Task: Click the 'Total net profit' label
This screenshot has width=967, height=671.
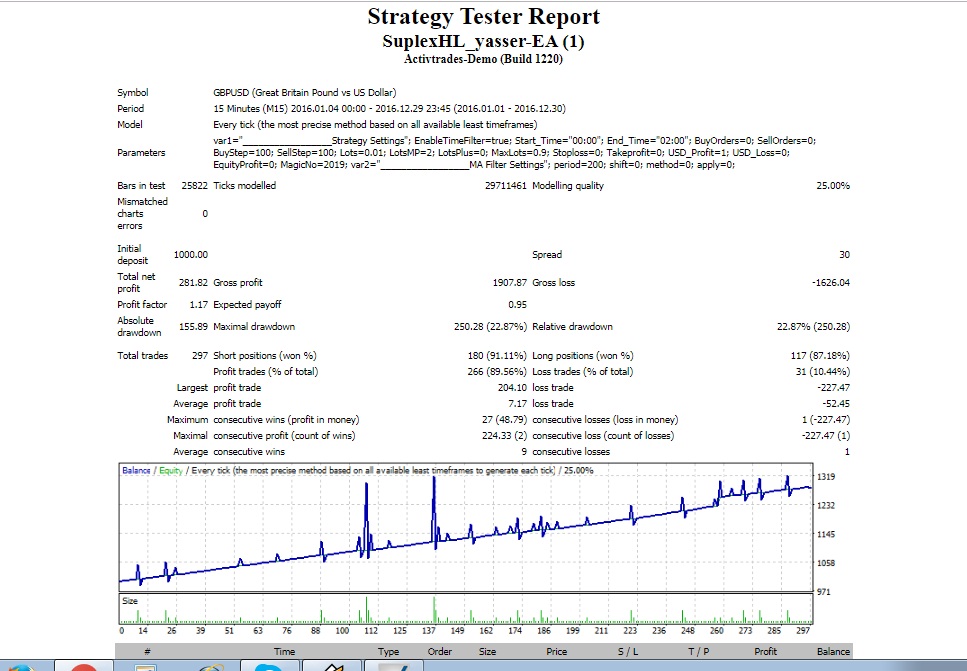Action: click(136, 282)
